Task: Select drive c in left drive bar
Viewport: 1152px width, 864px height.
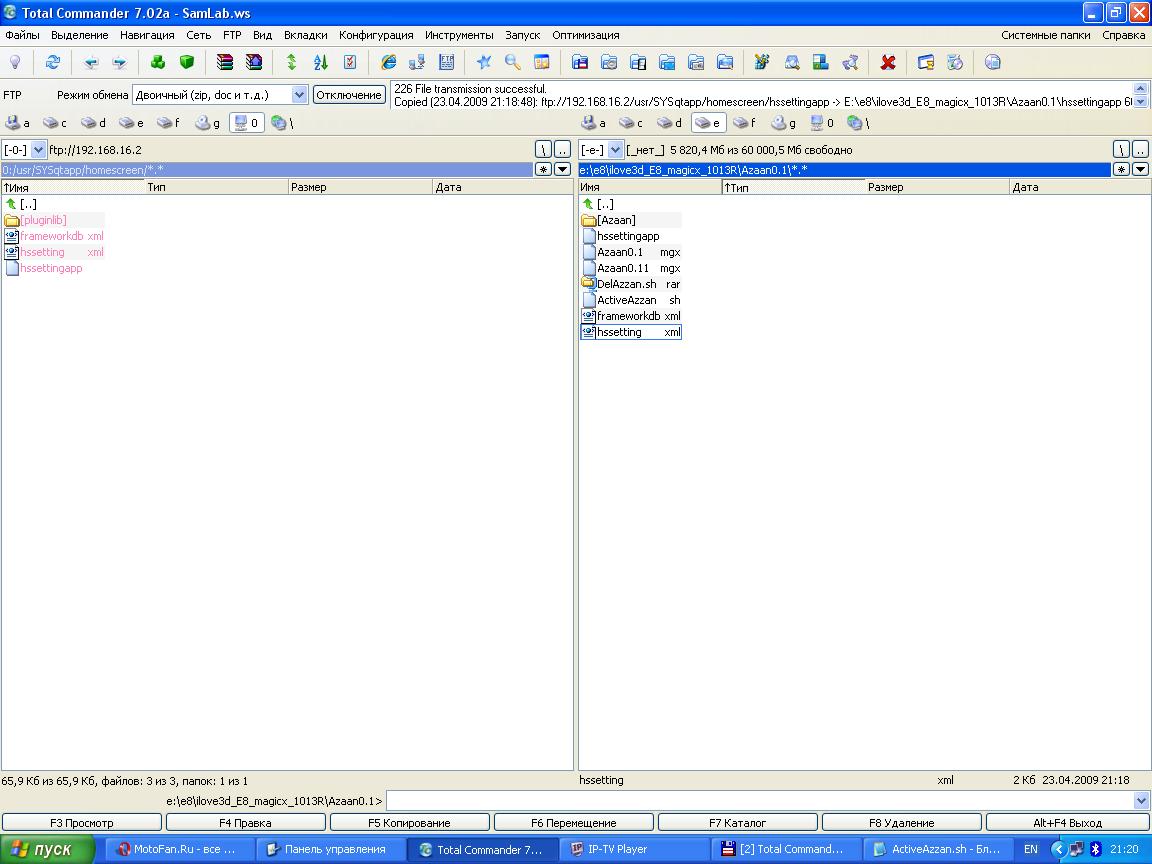Action: pyautogui.click(x=55, y=123)
